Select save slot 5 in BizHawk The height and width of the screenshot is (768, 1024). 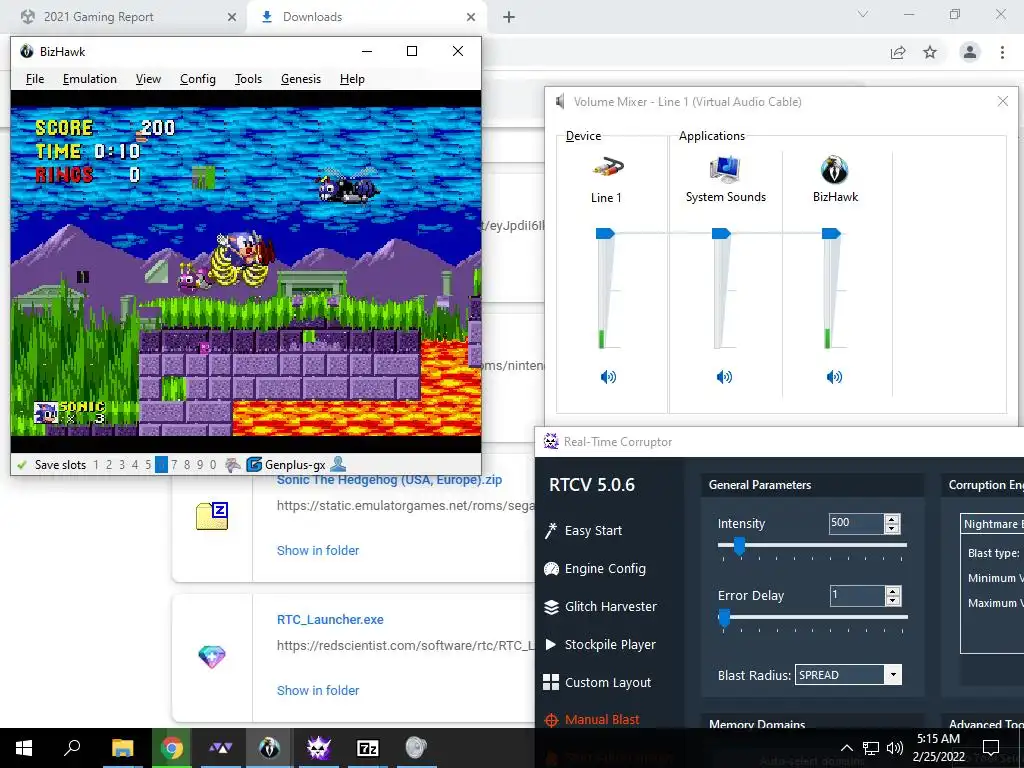[x=148, y=465]
